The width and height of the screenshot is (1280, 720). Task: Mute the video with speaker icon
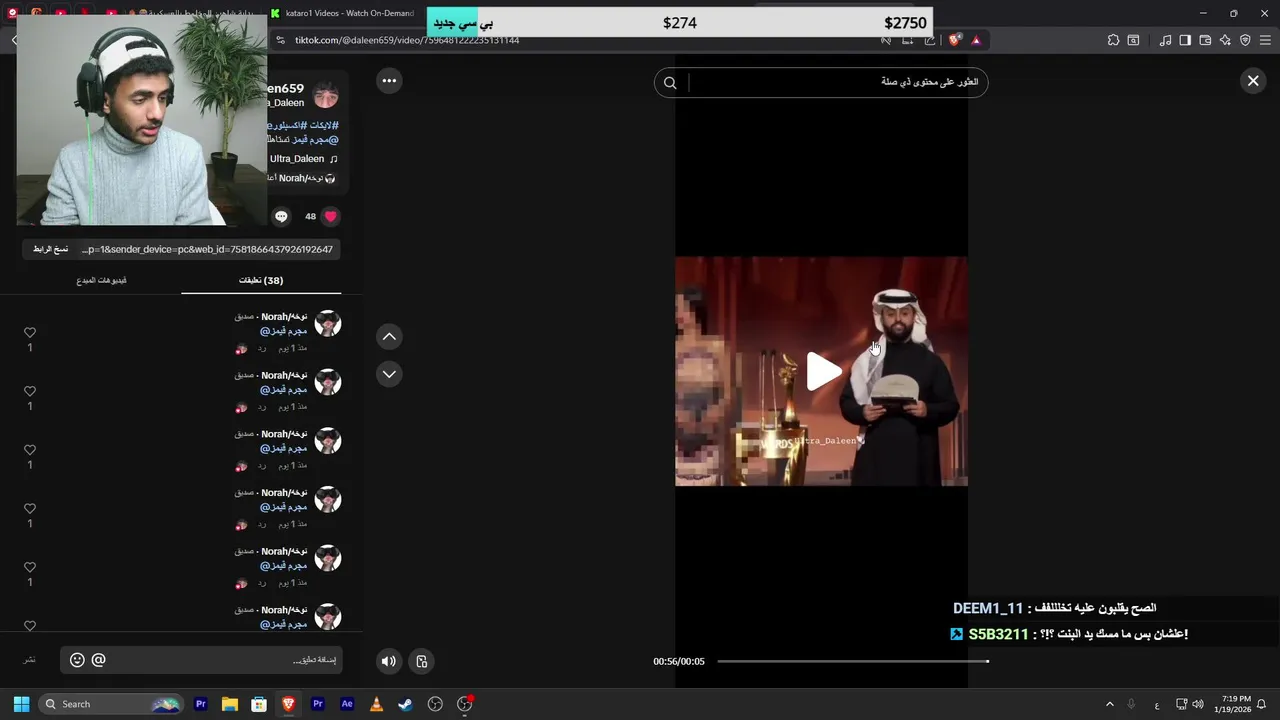pyautogui.click(x=389, y=661)
